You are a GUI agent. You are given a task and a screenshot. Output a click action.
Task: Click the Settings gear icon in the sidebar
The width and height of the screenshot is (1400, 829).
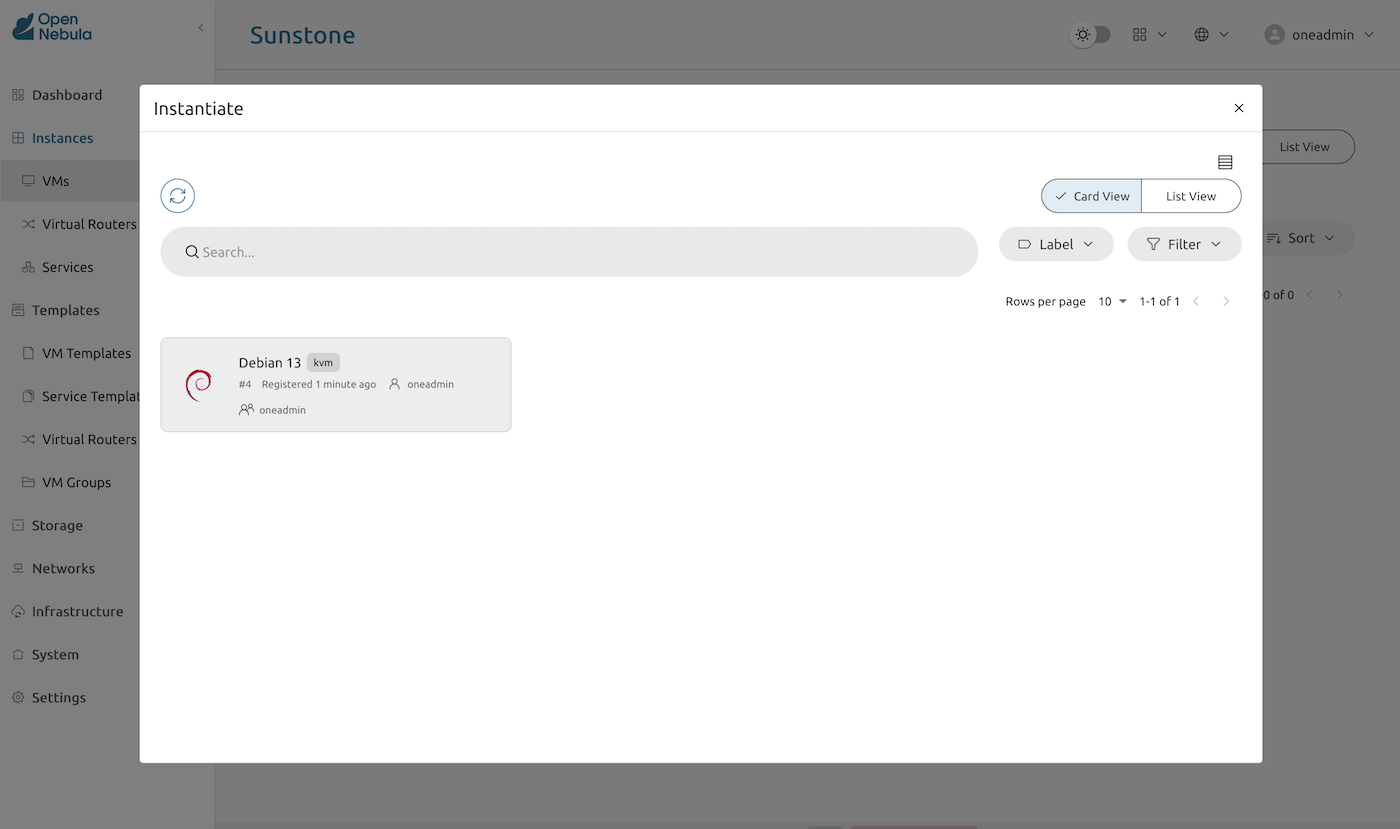click(17, 697)
